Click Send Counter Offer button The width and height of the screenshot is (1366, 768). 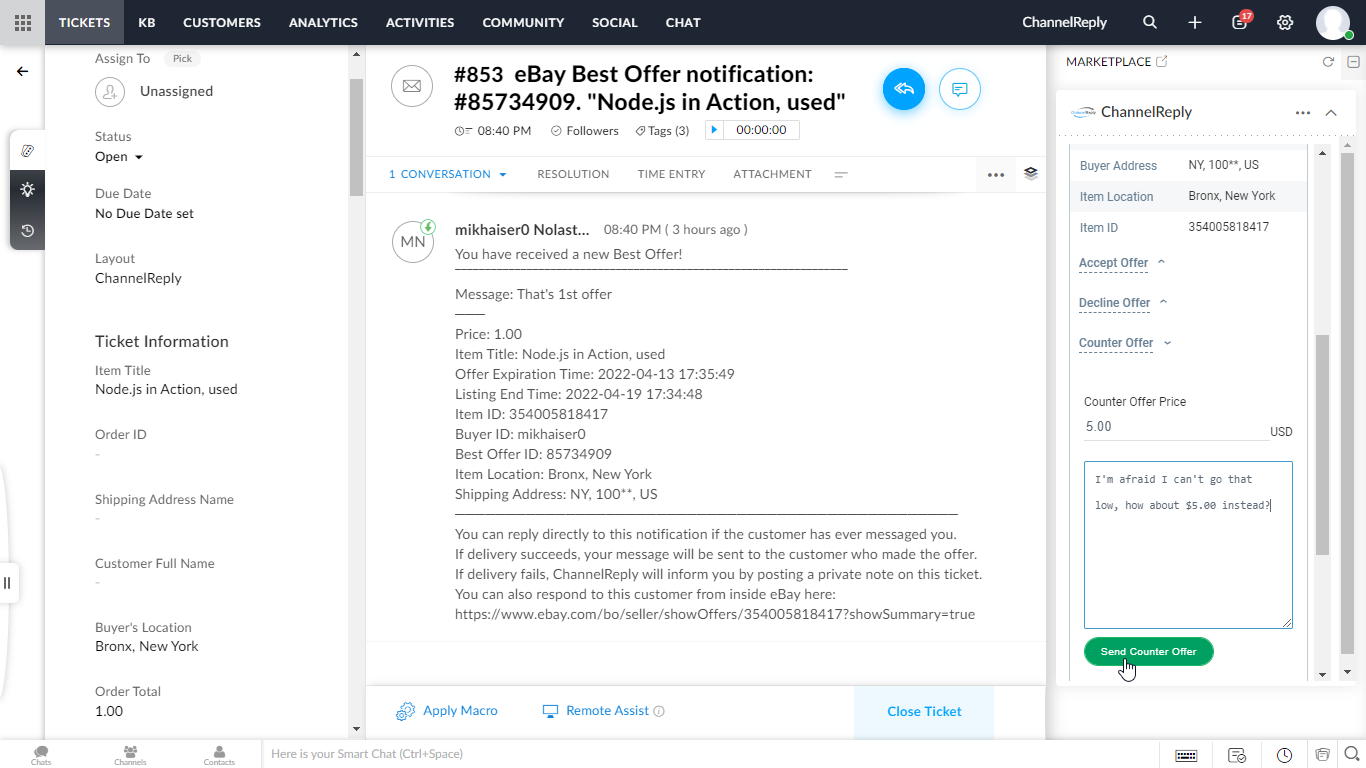coord(1148,651)
